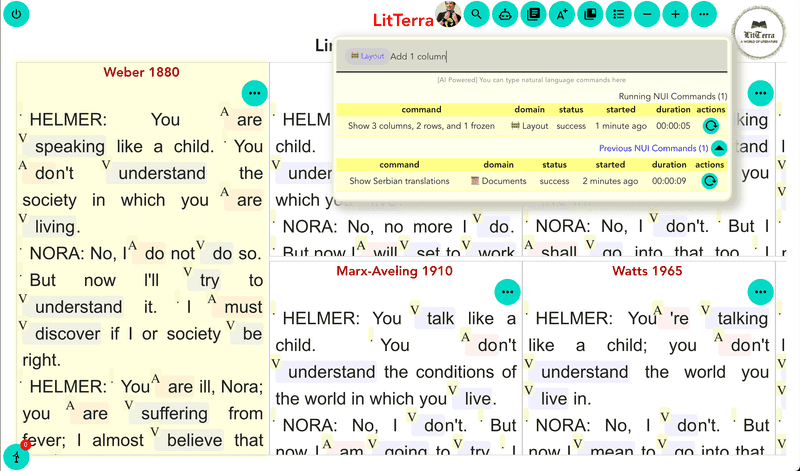Click the plus zoom-in button
Screen dimensions: 800x471
point(676,14)
